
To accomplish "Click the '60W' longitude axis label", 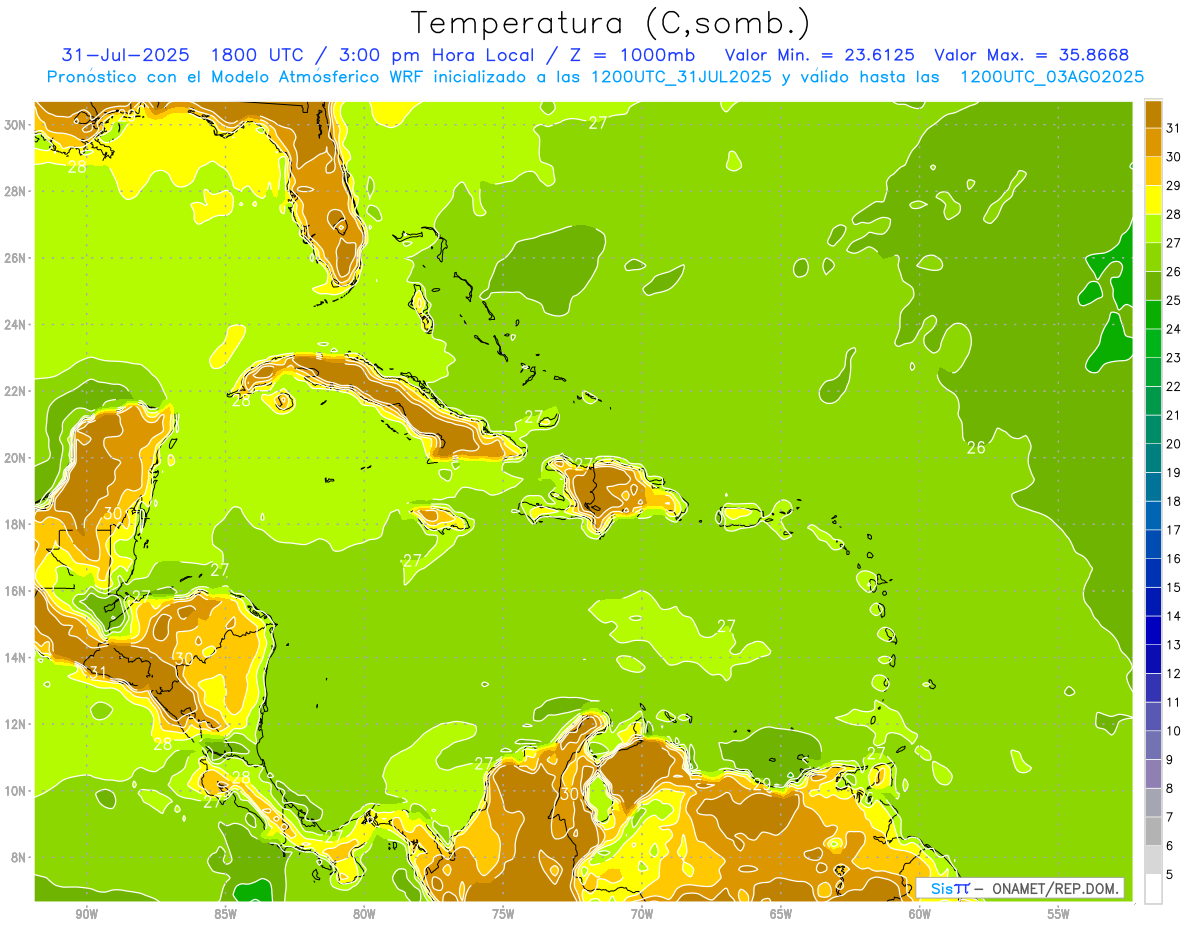I will (920, 914).
